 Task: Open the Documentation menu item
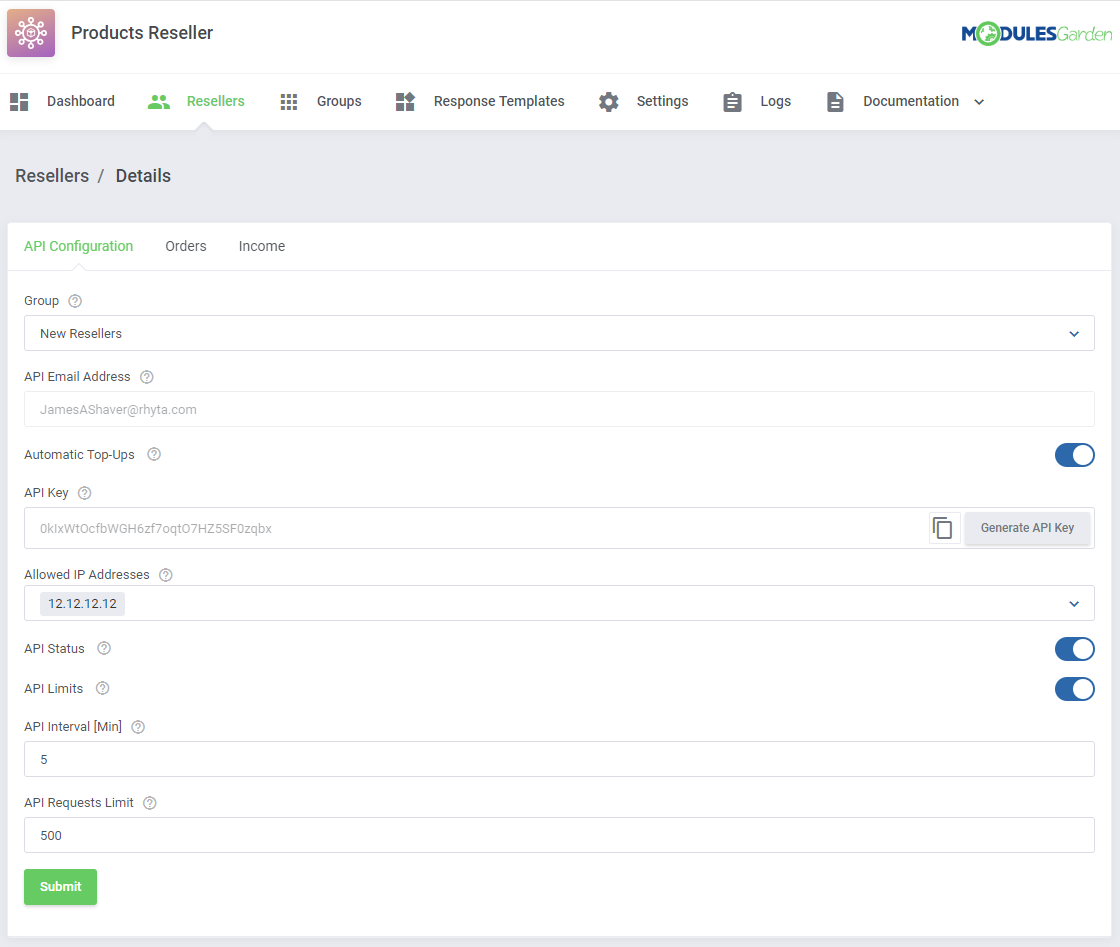(x=911, y=101)
